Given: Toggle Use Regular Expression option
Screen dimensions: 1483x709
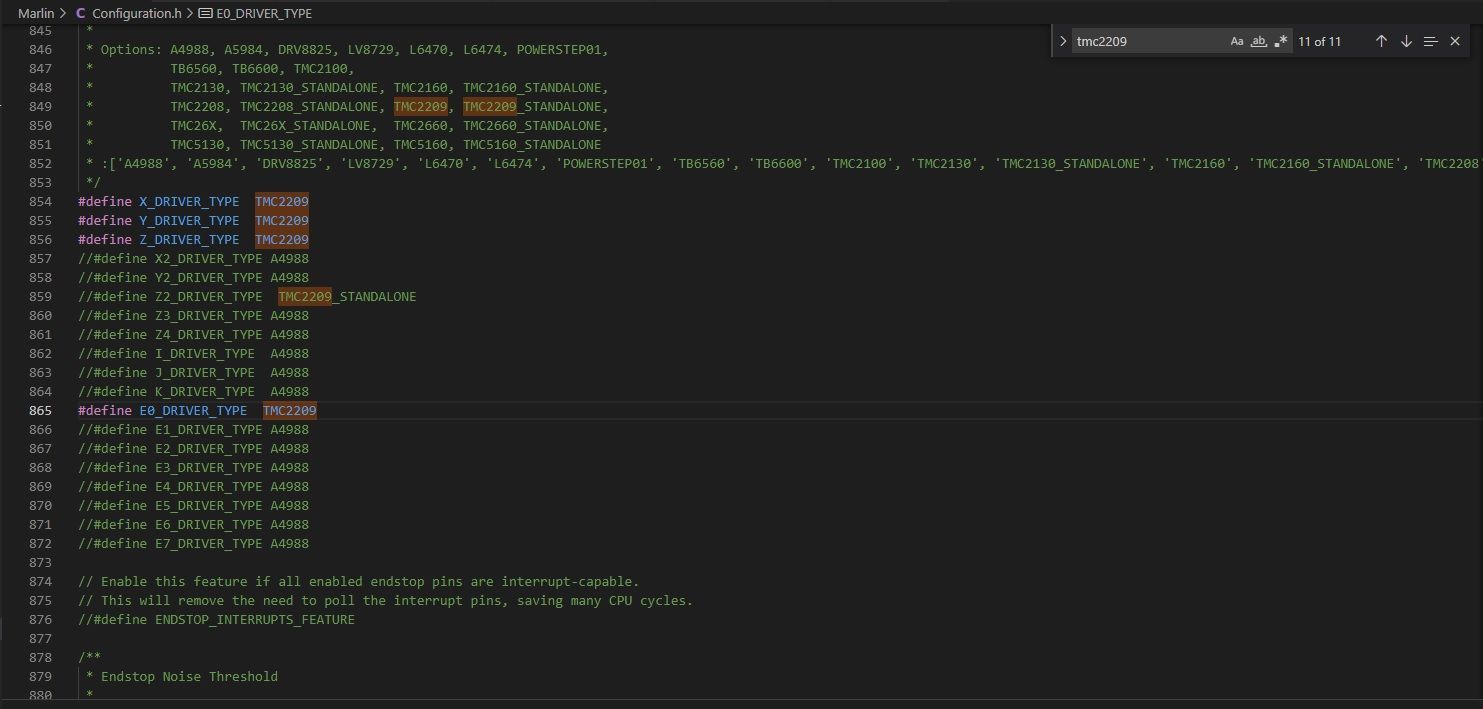Looking at the screenshot, I should (1281, 41).
